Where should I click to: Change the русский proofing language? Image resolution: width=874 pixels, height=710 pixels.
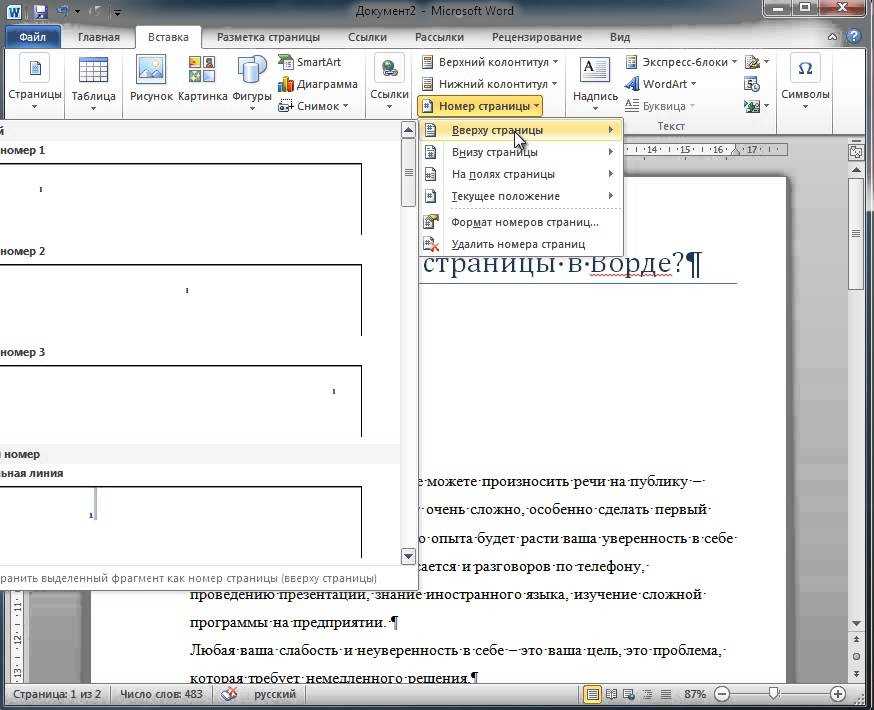point(275,694)
